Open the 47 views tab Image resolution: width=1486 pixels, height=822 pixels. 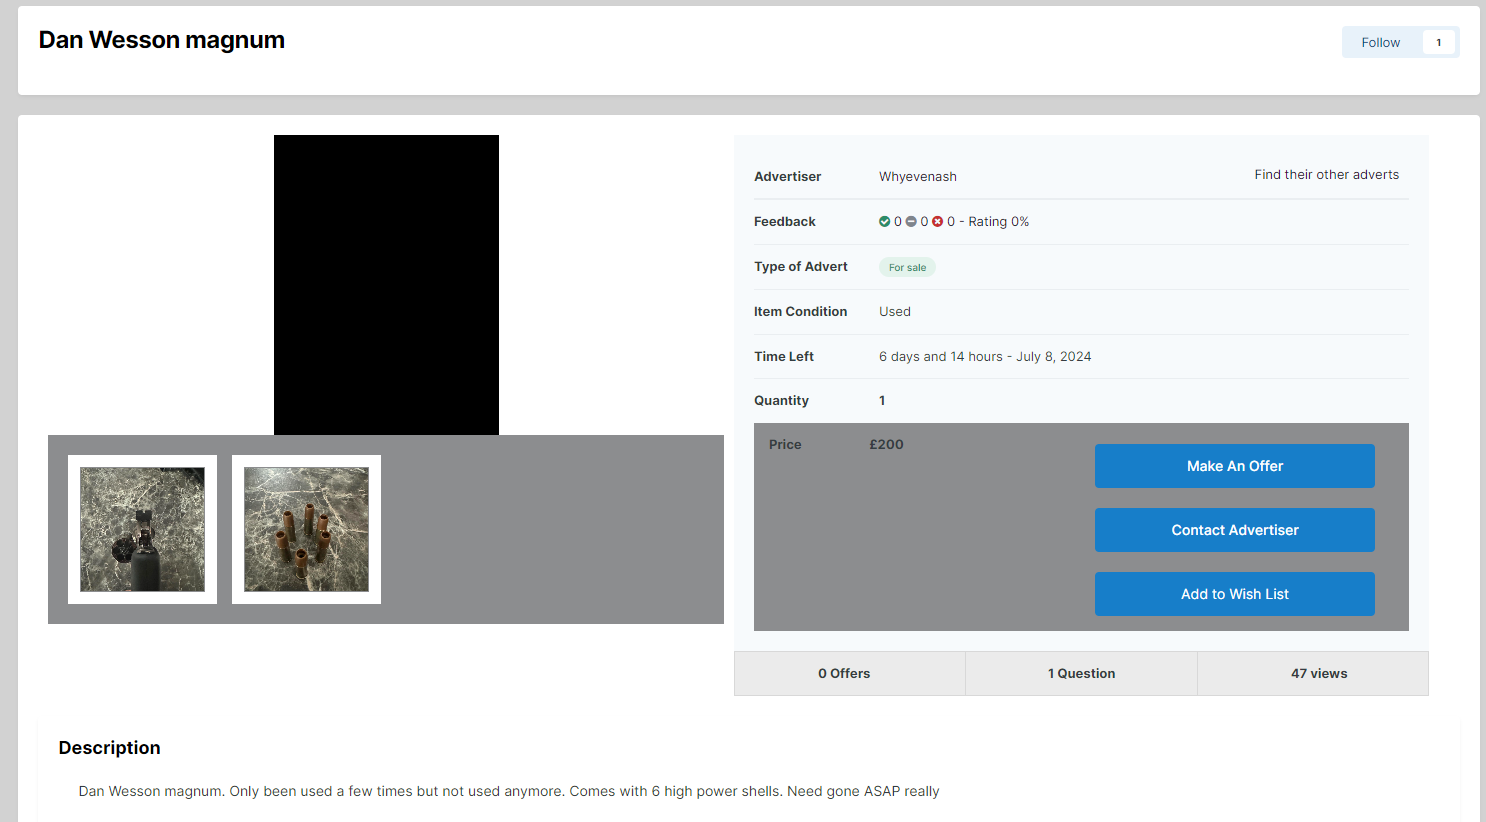pyautogui.click(x=1318, y=674)
